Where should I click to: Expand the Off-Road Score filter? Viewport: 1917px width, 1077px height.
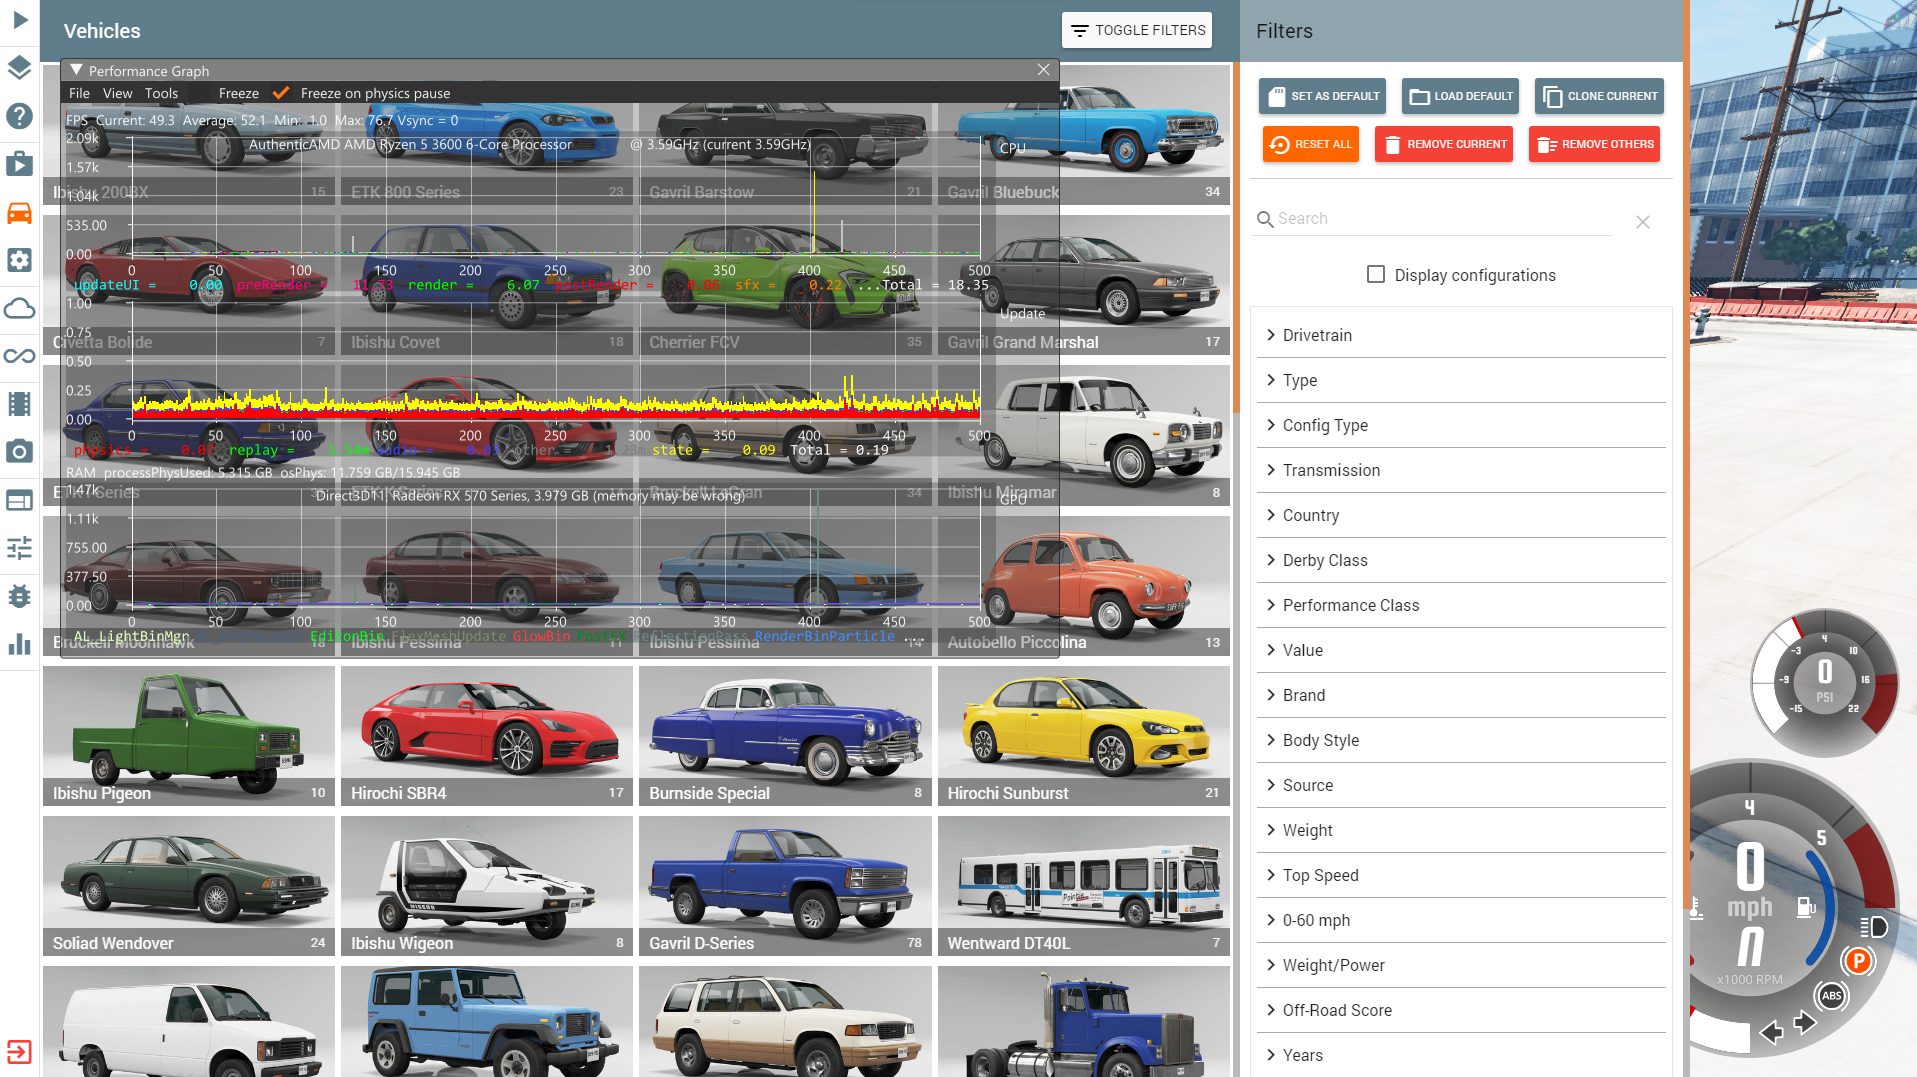[x=1461, y=1010]
